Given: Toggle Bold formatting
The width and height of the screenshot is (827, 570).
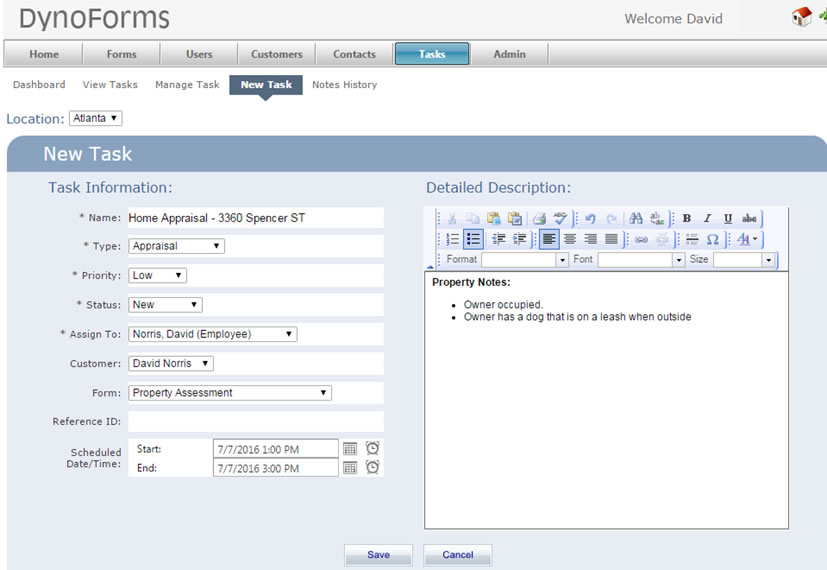Looking at the screenshot, I should click(x=687, y=218).
